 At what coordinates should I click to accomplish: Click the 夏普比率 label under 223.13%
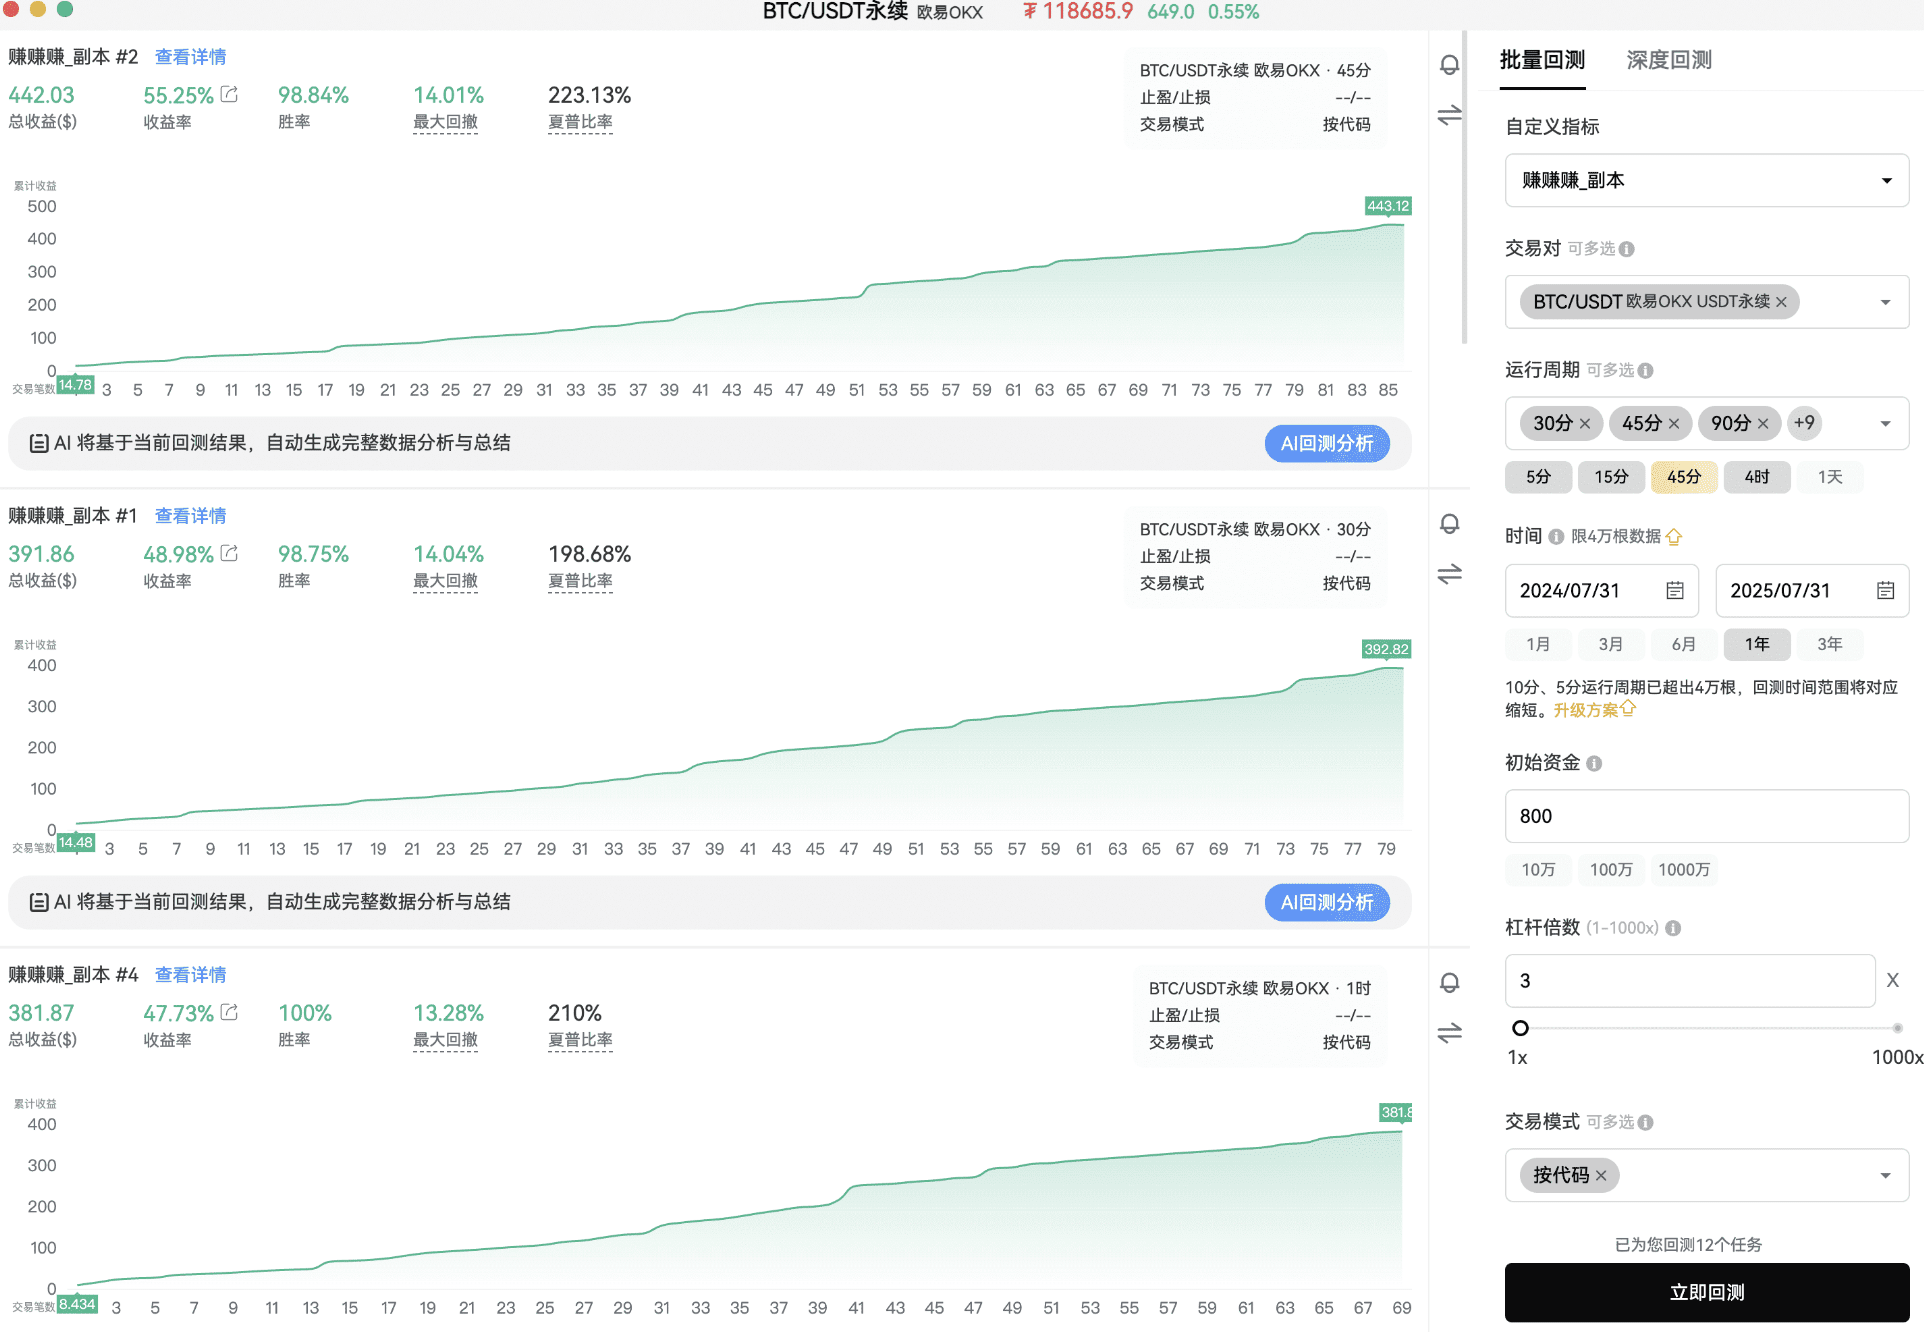coord(580,122)
